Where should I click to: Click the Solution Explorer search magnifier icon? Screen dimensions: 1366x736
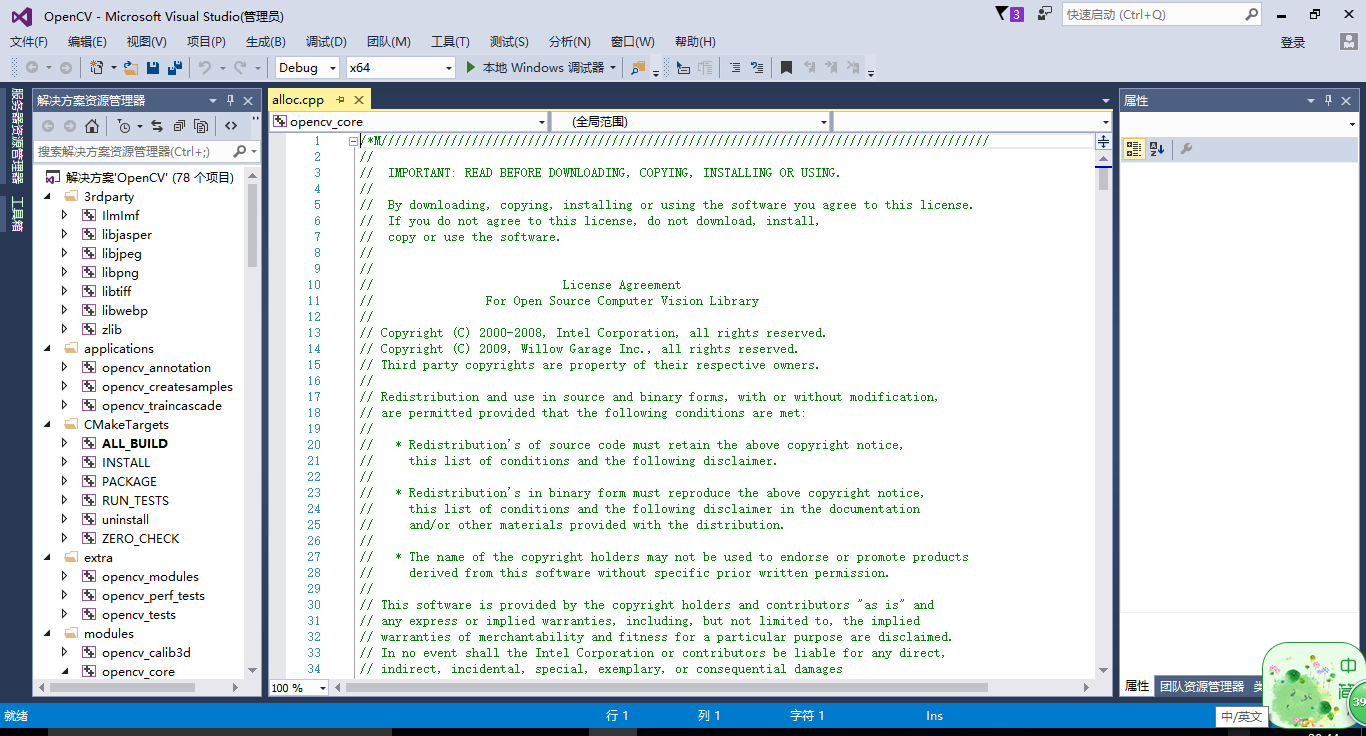[239, 151]
